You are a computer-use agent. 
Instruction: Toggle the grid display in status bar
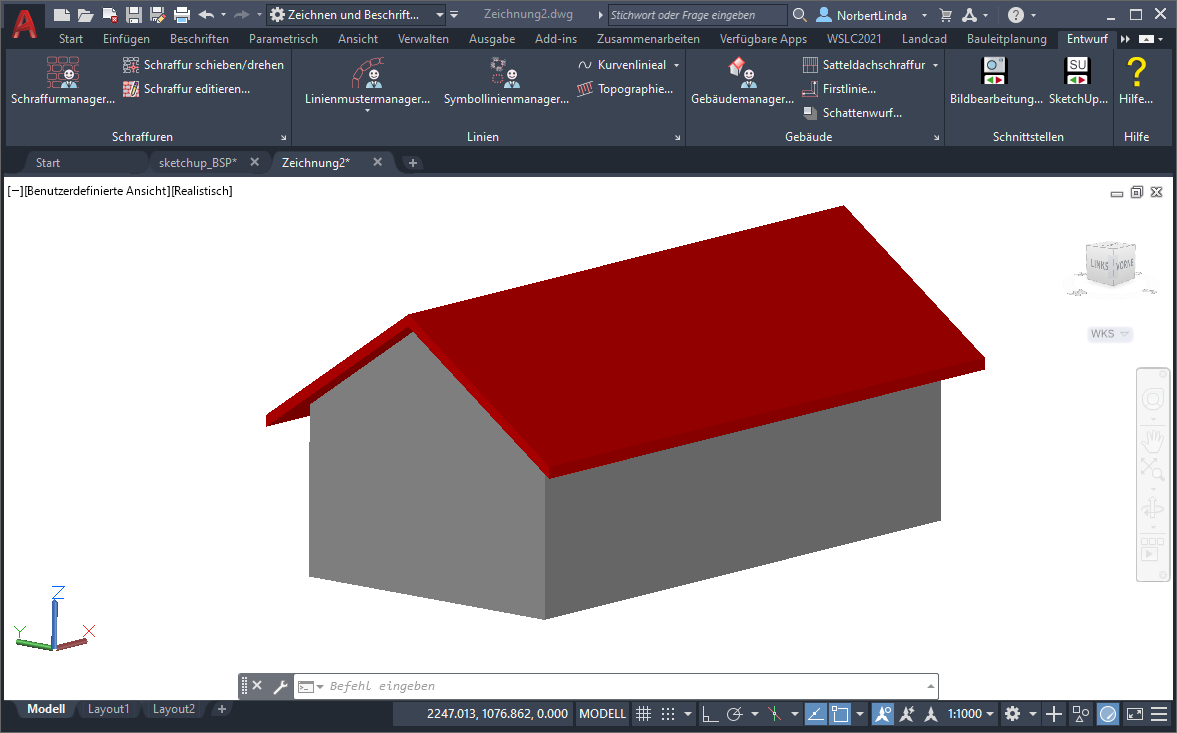pyautogui.click(x=644, y=714)
